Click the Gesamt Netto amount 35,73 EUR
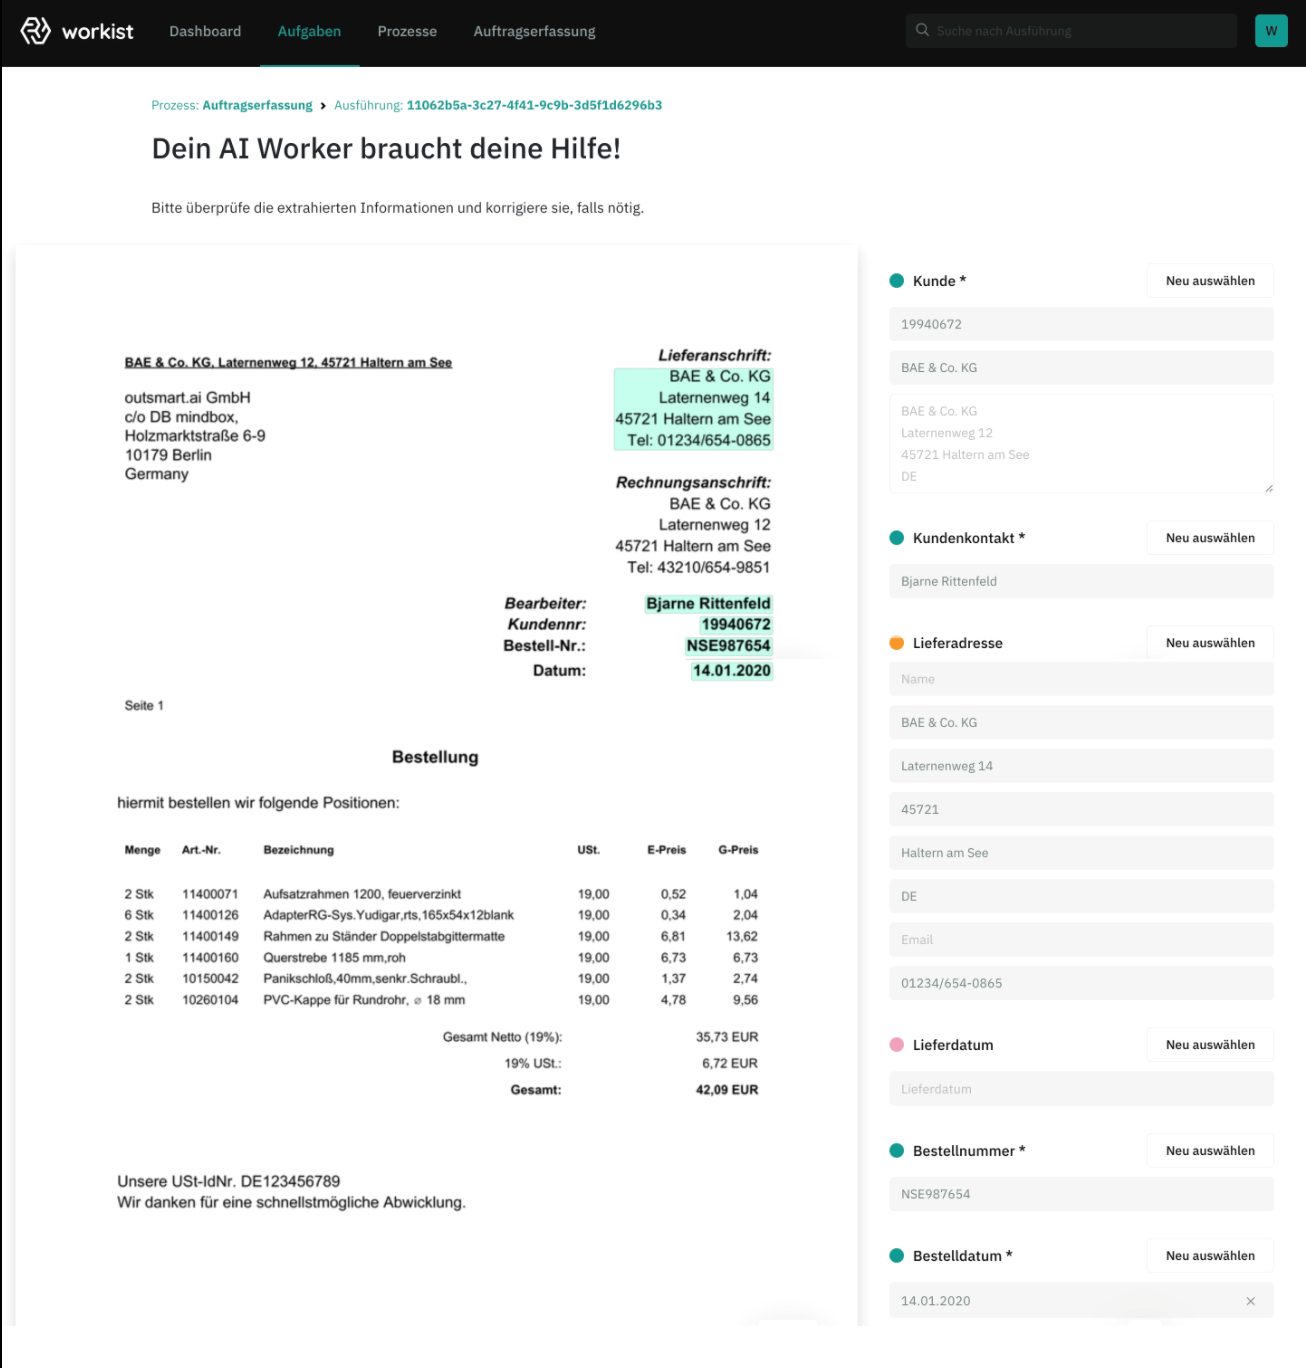 [727, 1037]
